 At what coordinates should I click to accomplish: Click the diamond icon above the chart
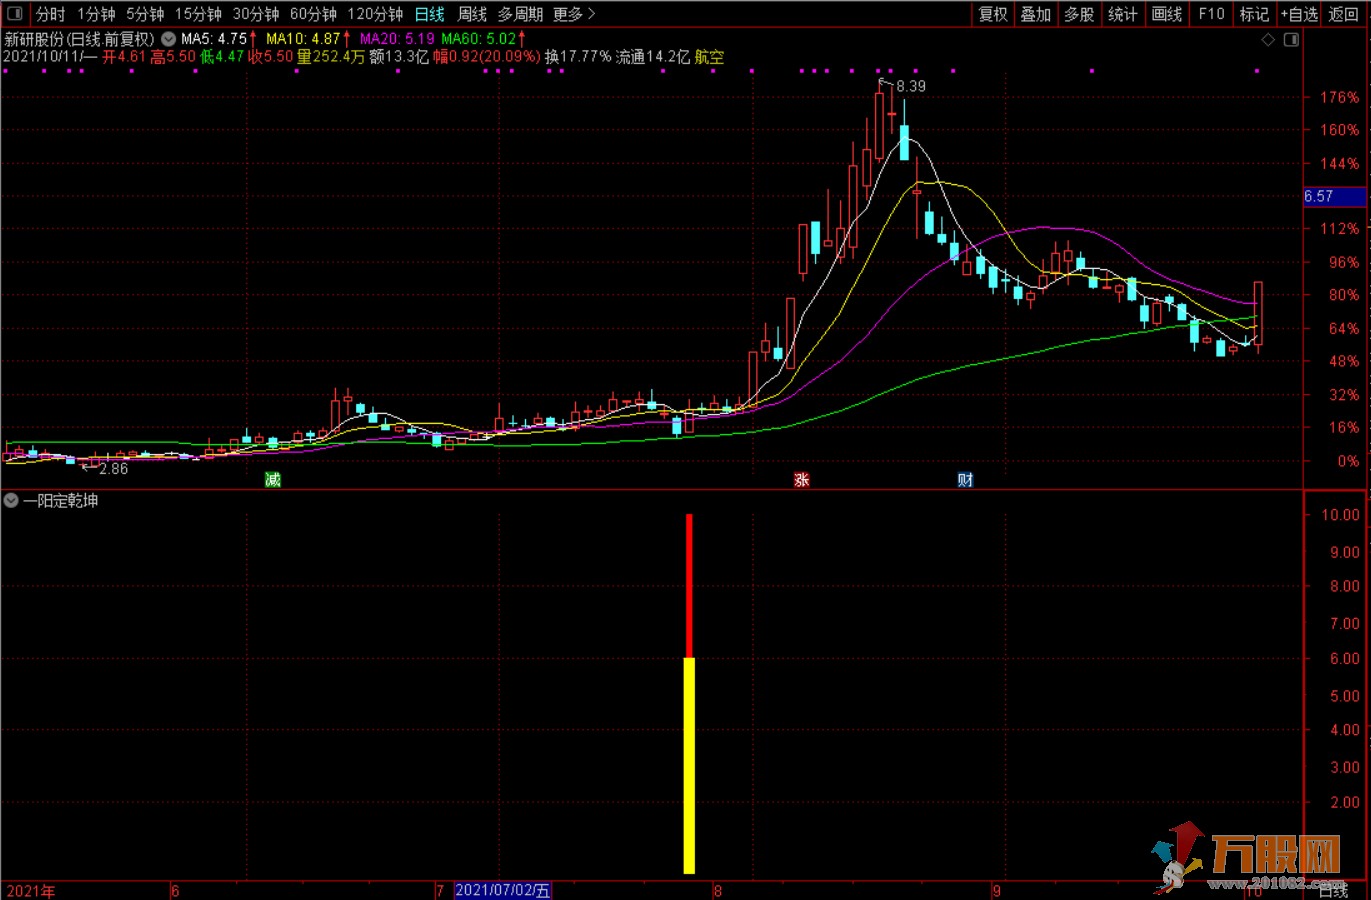(1268, 40)
